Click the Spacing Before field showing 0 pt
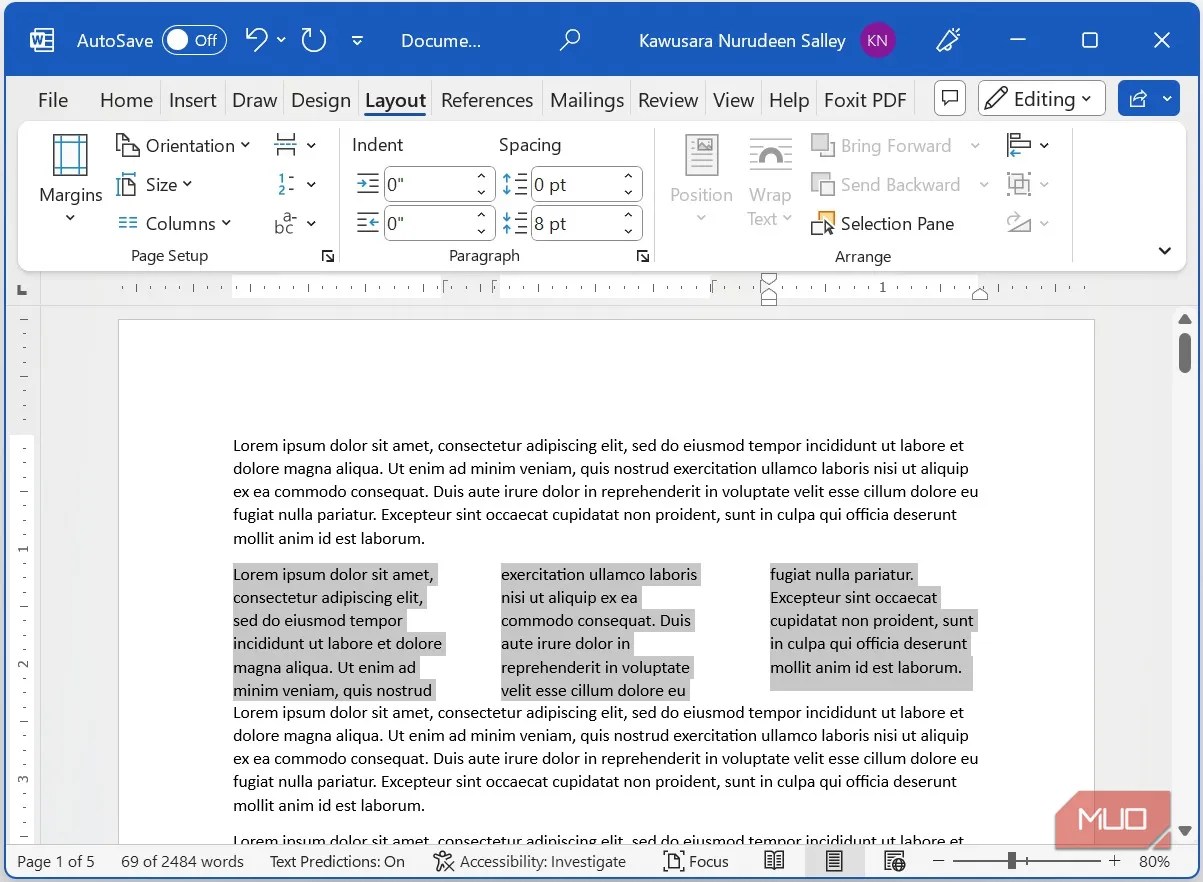The width and height of the screenshot is (1203, 882). pos(574,185)
